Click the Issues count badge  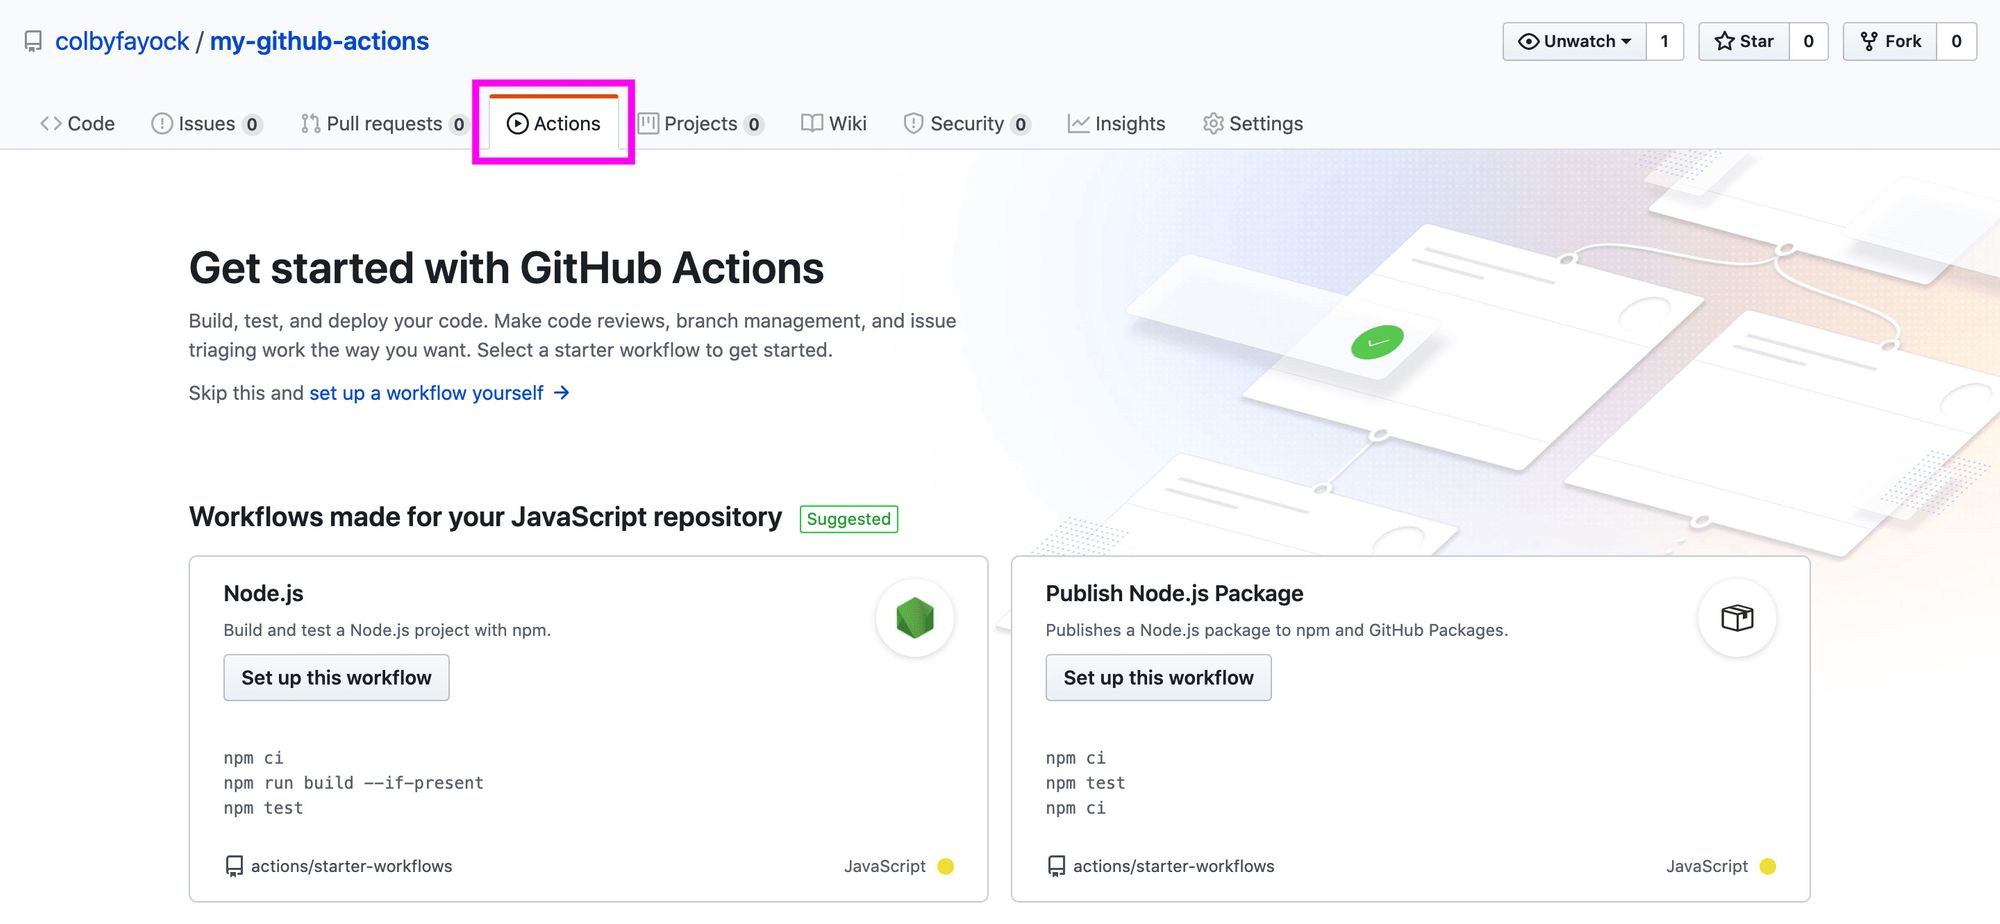[x=252, y=124]
